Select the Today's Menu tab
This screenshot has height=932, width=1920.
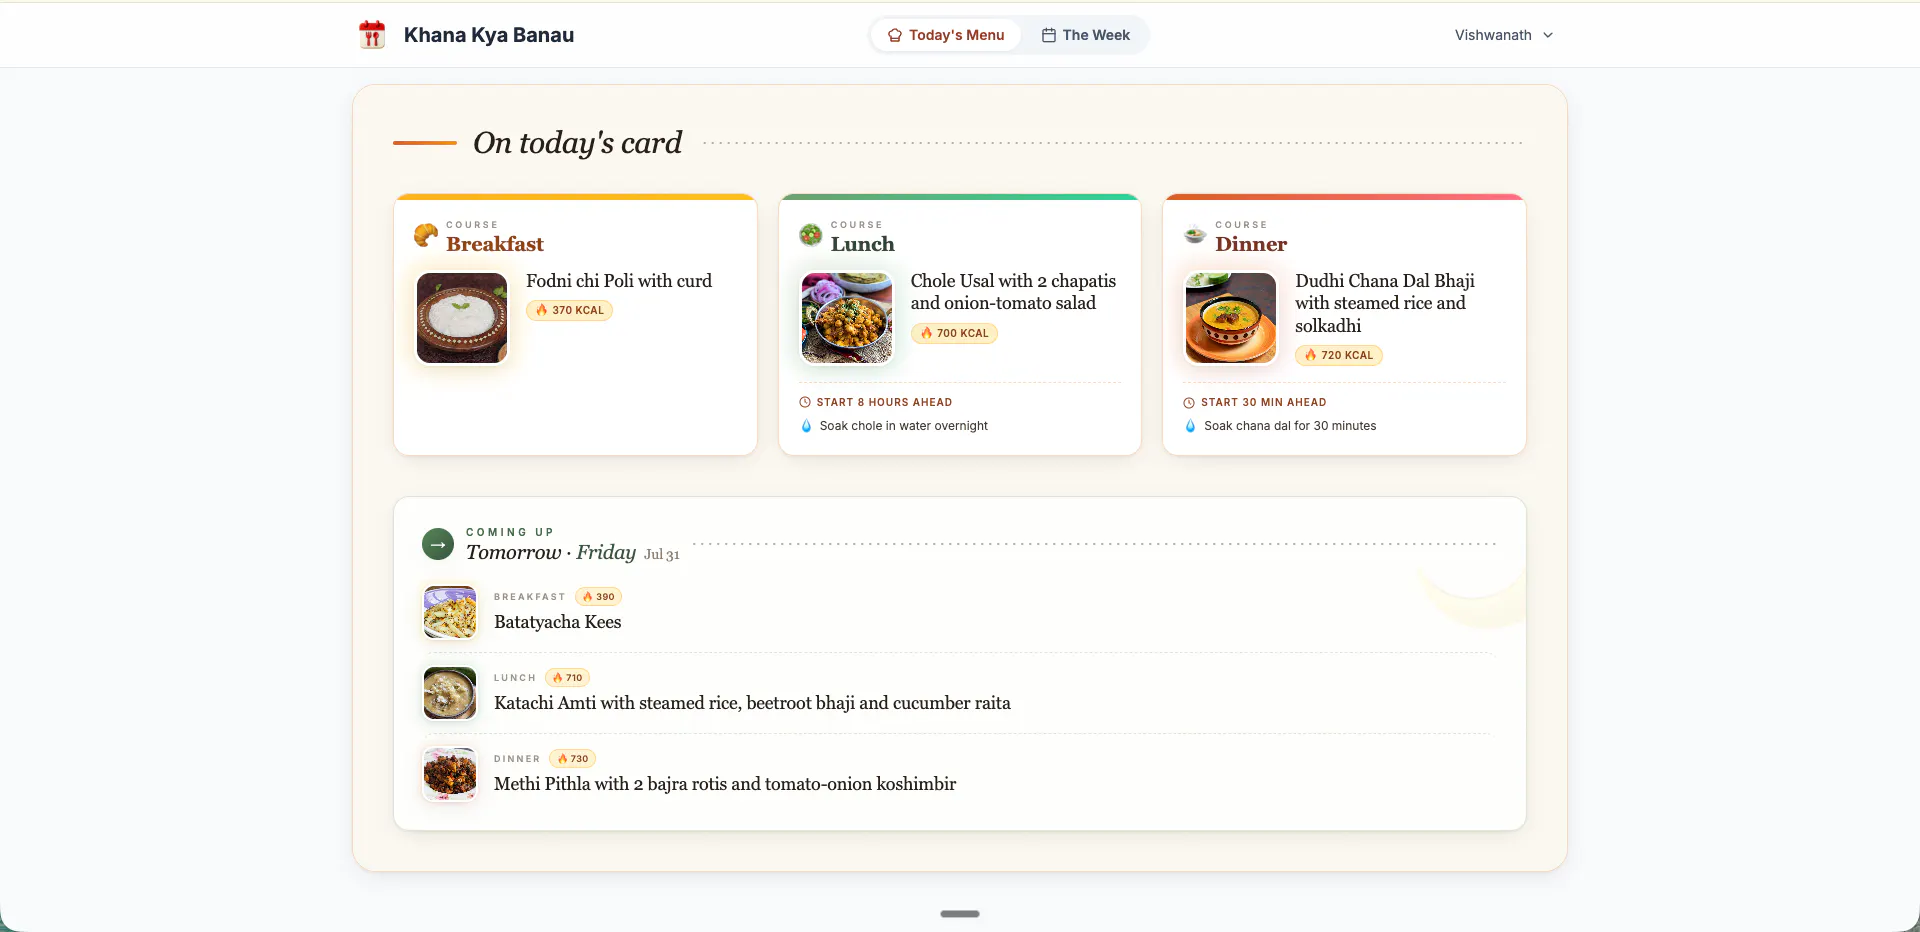click(946, 35)
